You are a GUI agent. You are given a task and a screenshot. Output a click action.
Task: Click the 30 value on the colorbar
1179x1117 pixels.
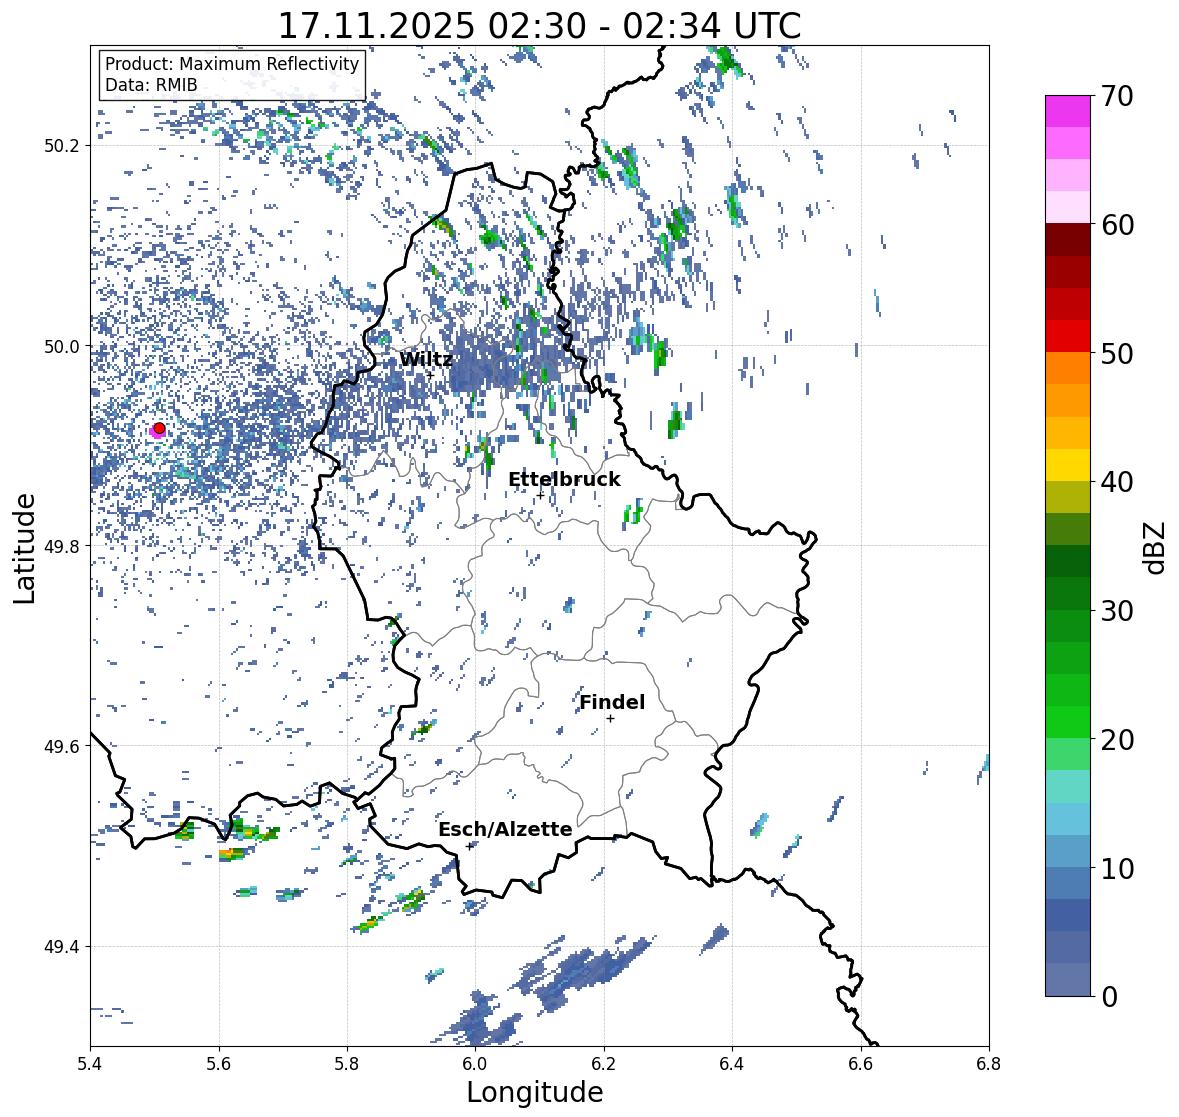click(1117, 610)
